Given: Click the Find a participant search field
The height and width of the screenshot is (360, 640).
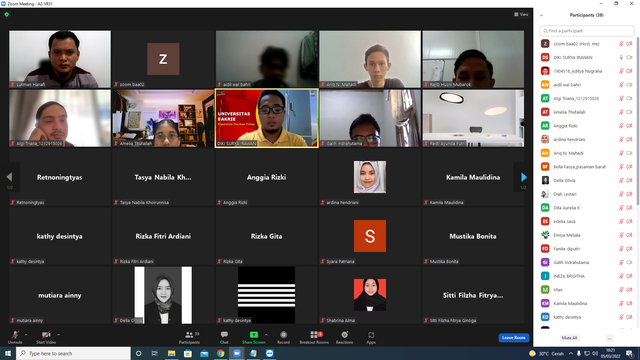Looking at the screenshot, I should pos(587,31).
